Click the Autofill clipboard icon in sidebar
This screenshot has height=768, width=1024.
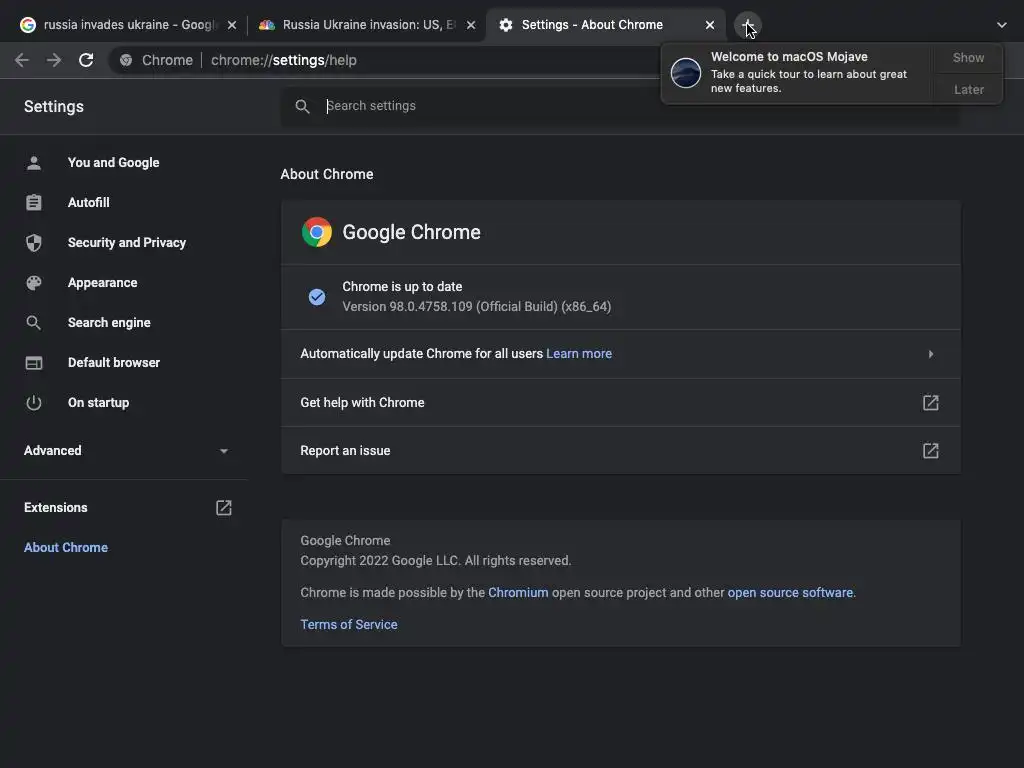click(34, 203)
